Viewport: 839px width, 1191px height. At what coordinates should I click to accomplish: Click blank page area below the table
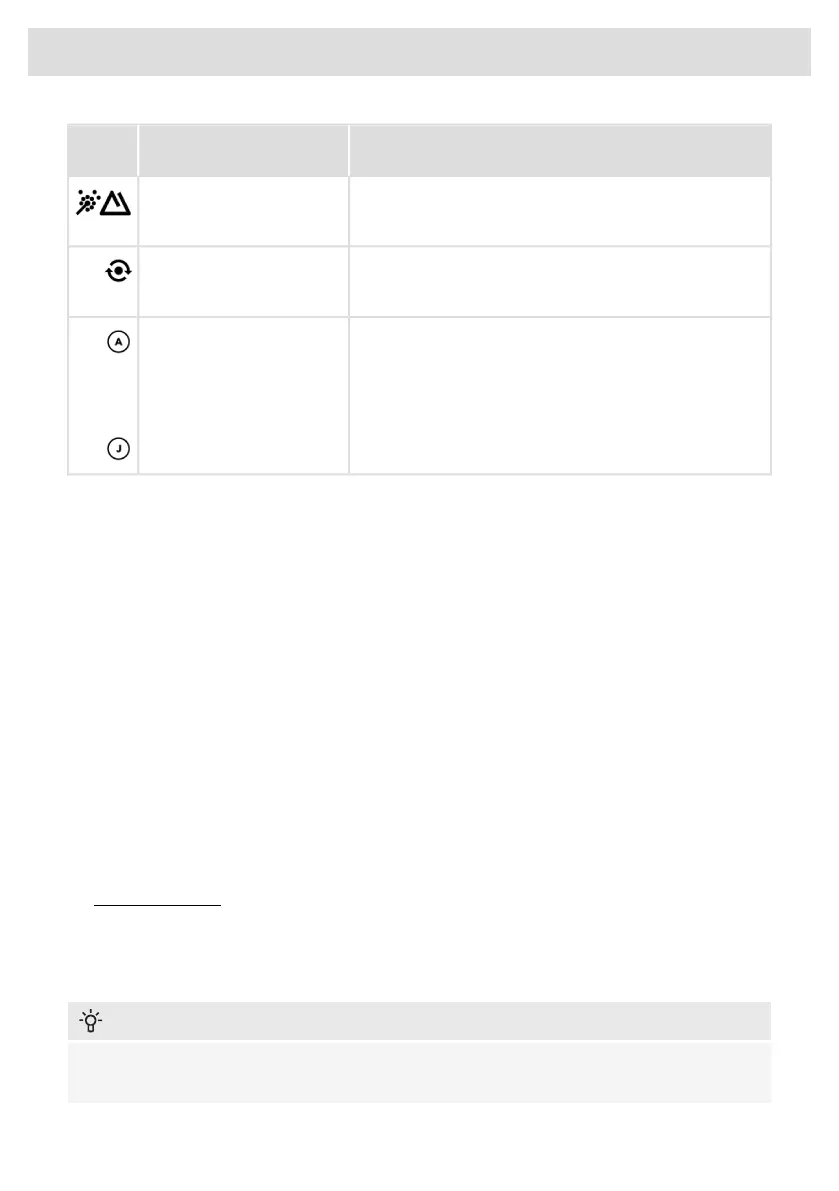pos(419,680)
